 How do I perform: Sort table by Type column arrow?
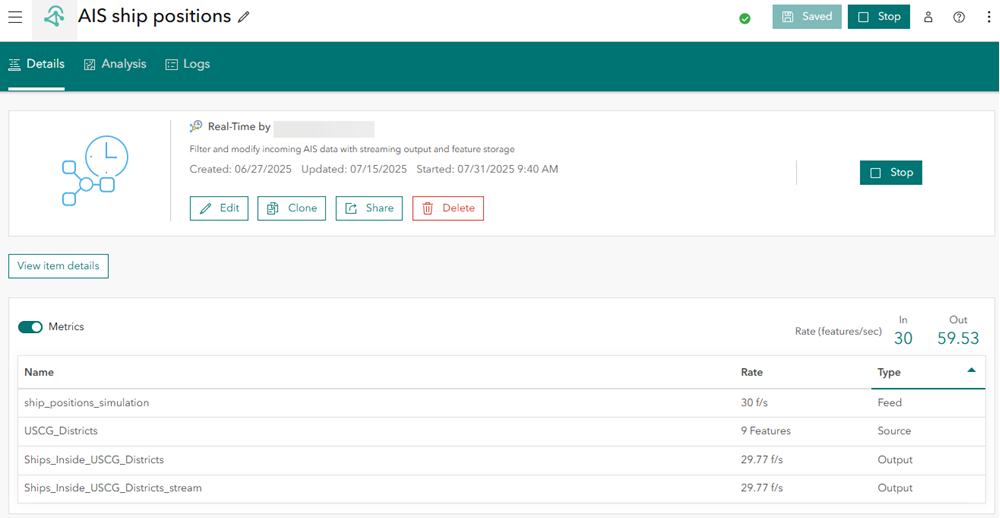tap(971, 371)
